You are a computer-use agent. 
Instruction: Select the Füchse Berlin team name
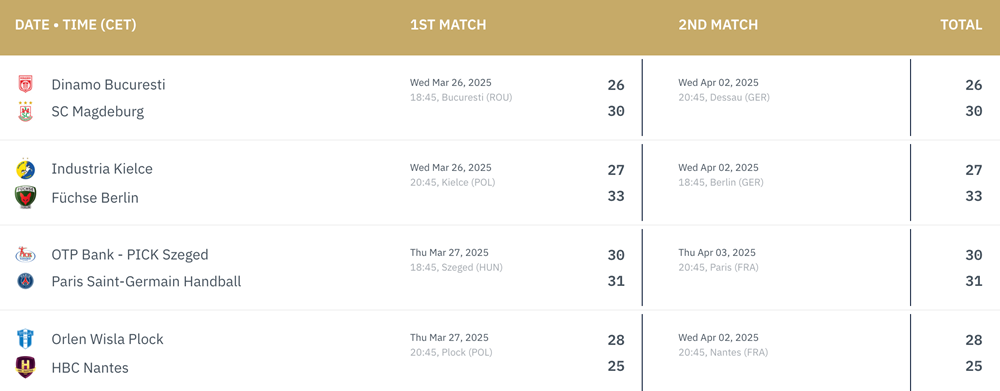point(95,197)
